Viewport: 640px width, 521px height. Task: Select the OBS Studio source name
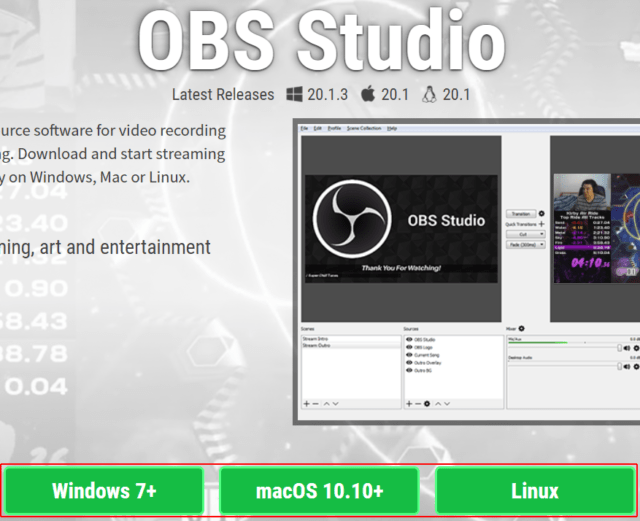click(424, 340)
